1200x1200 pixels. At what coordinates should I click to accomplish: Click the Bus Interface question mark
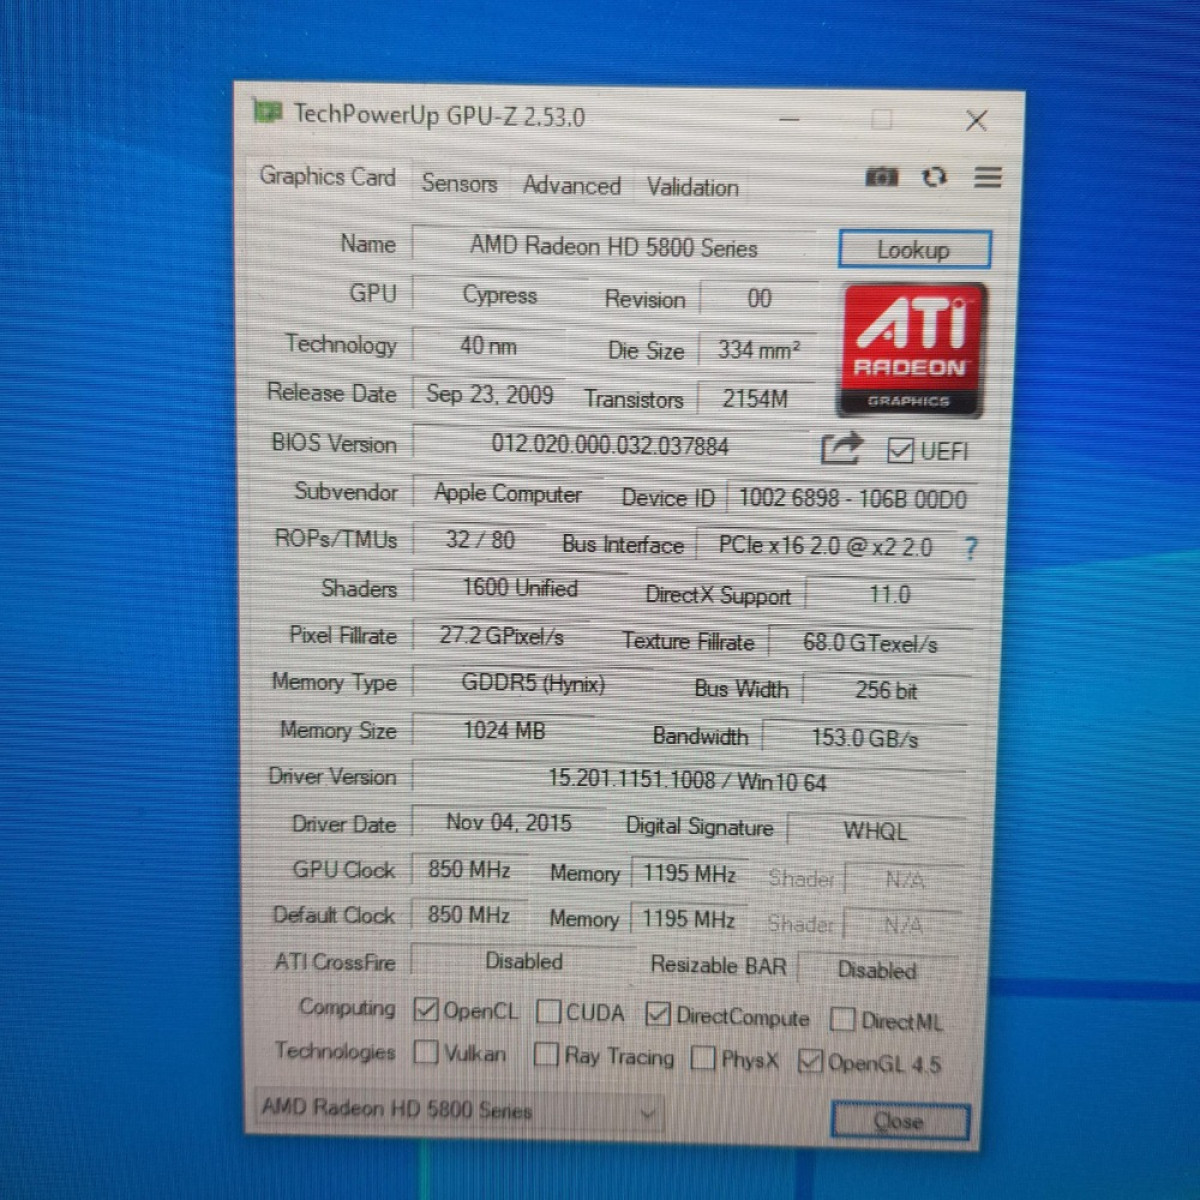pyautogui.click(x=970, y=548)
